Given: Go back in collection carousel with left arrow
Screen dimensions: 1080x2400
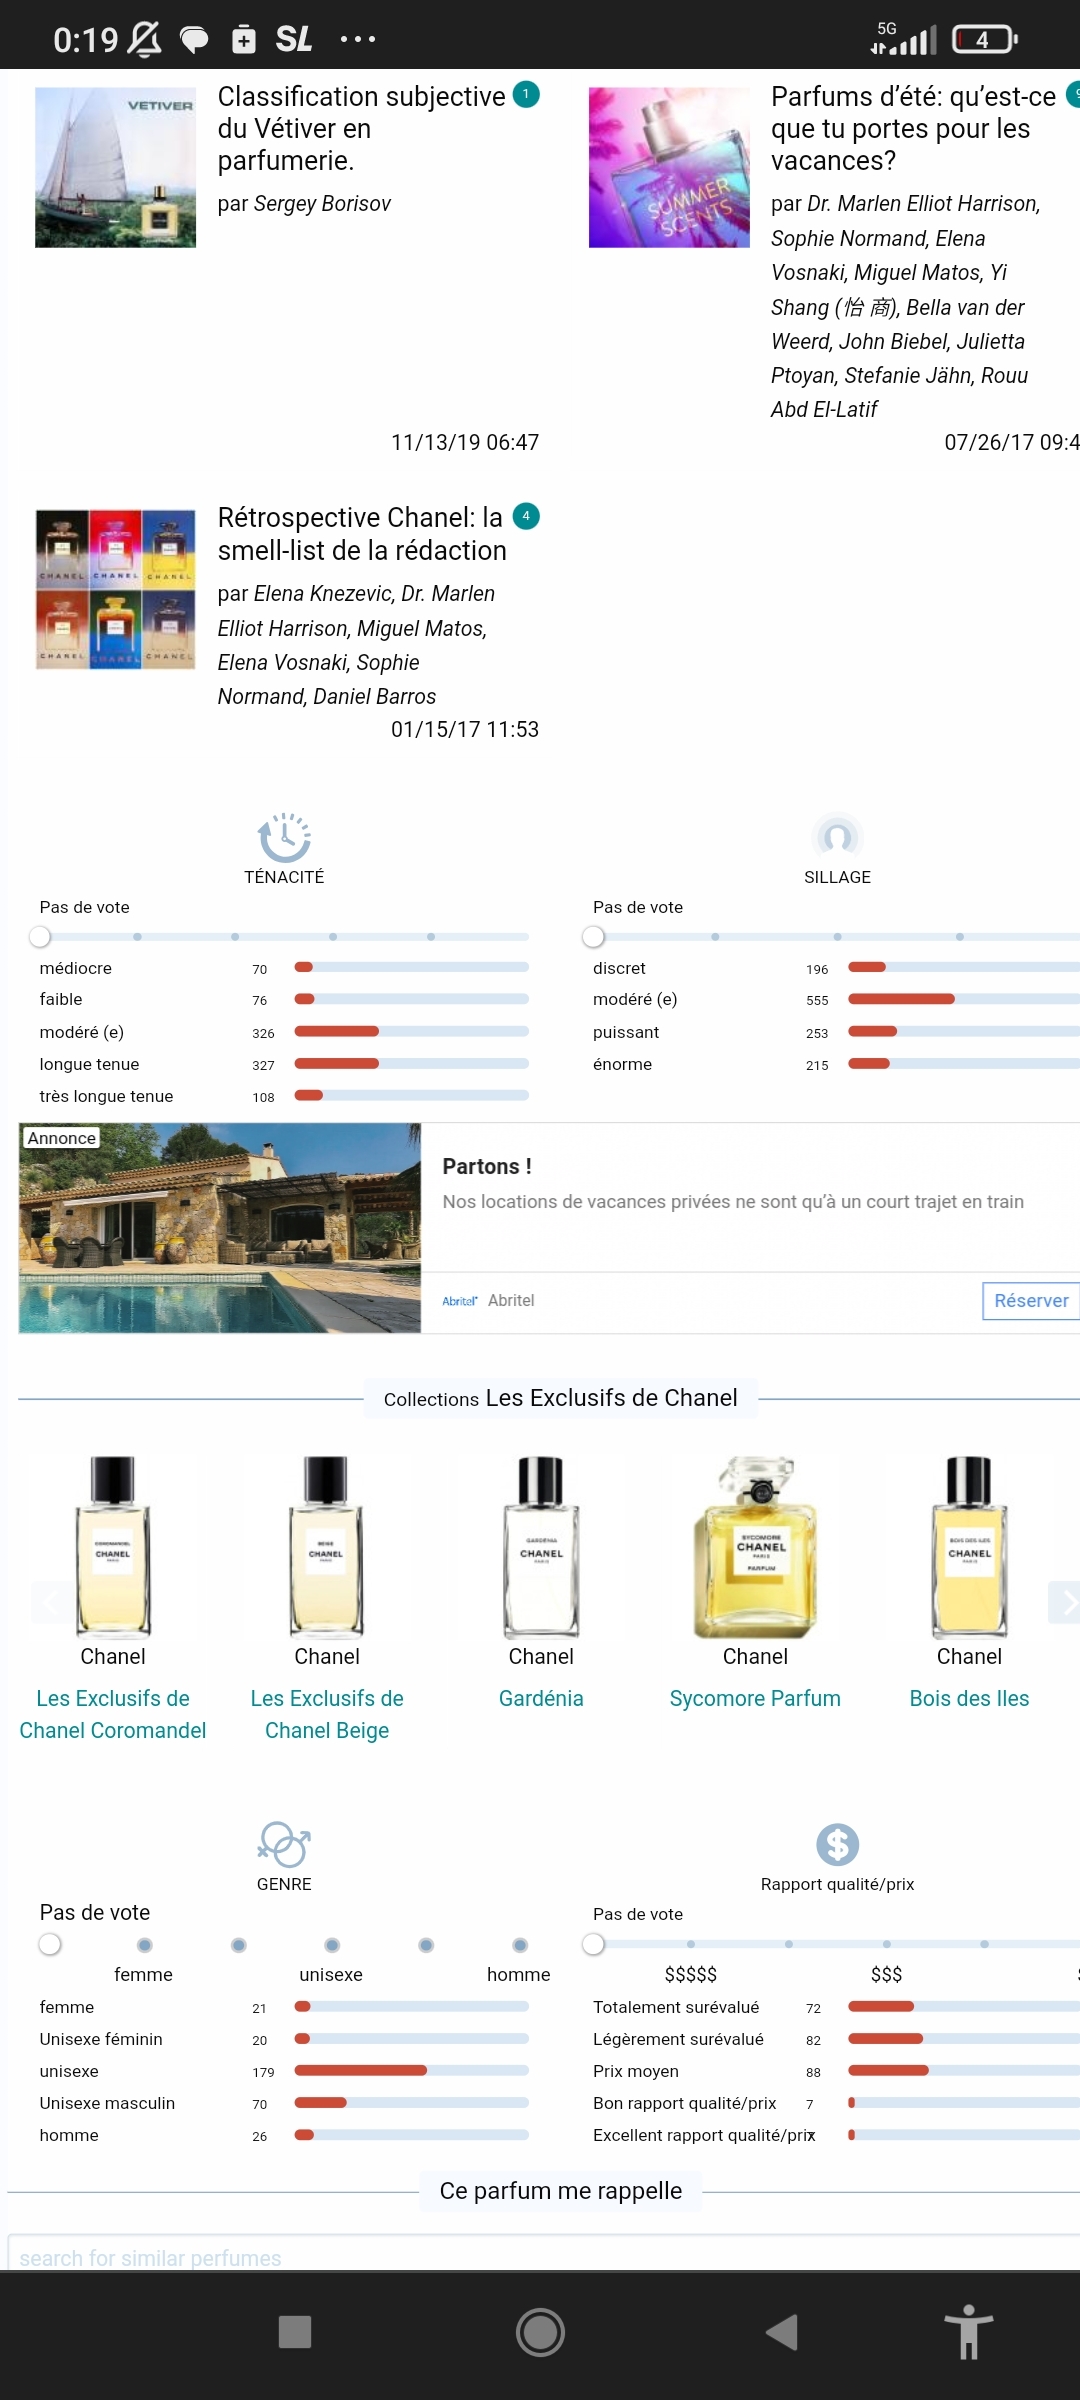Looking at the screenshot, I should click(47, 1603).
